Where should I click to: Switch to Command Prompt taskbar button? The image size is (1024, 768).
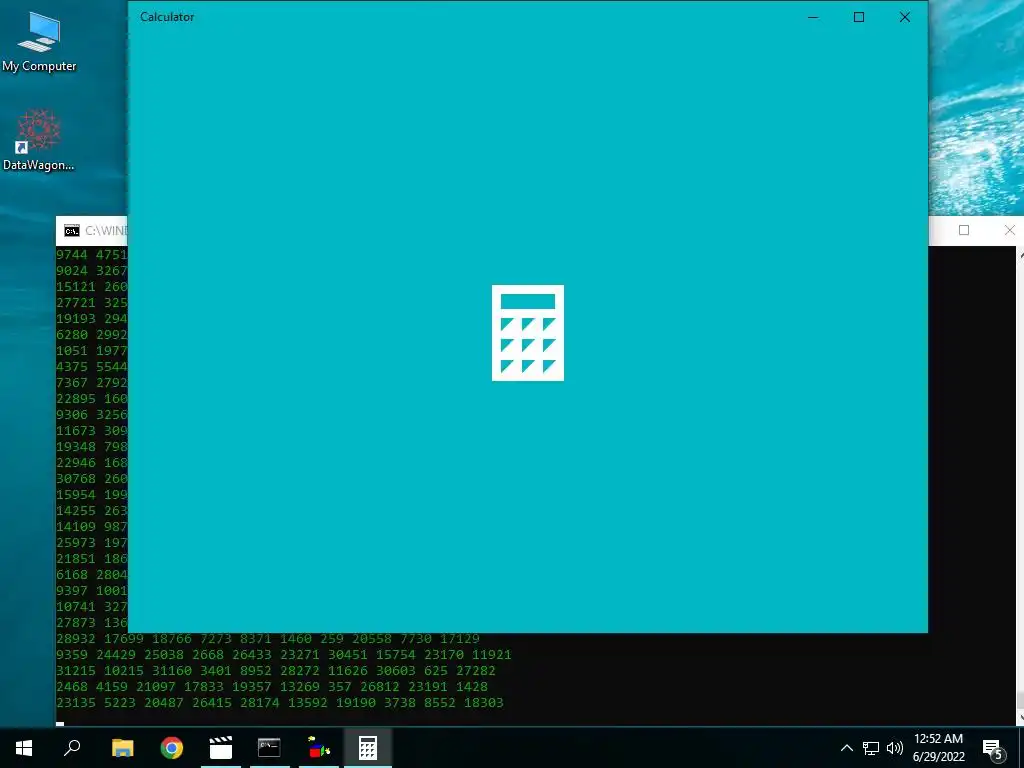[270, 748]
